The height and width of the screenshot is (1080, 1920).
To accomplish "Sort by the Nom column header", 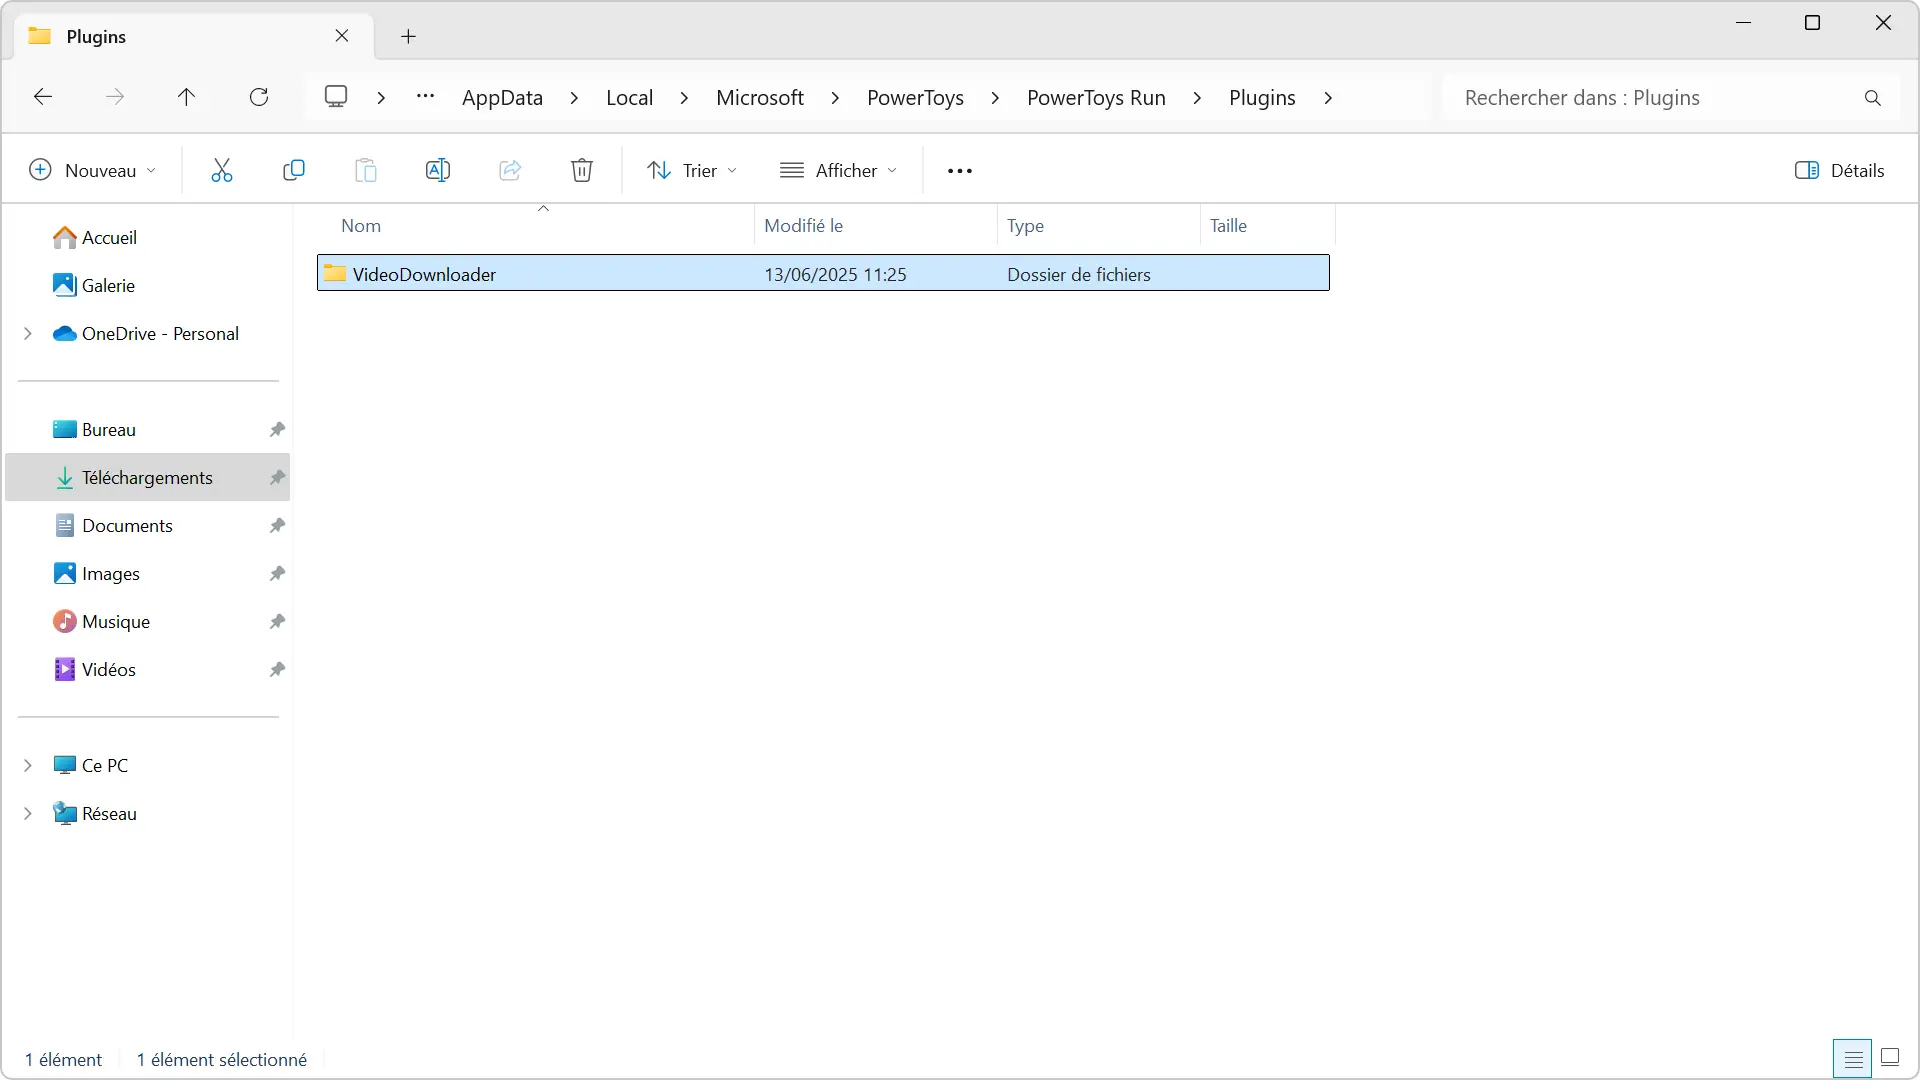I will tap(536, 225).
